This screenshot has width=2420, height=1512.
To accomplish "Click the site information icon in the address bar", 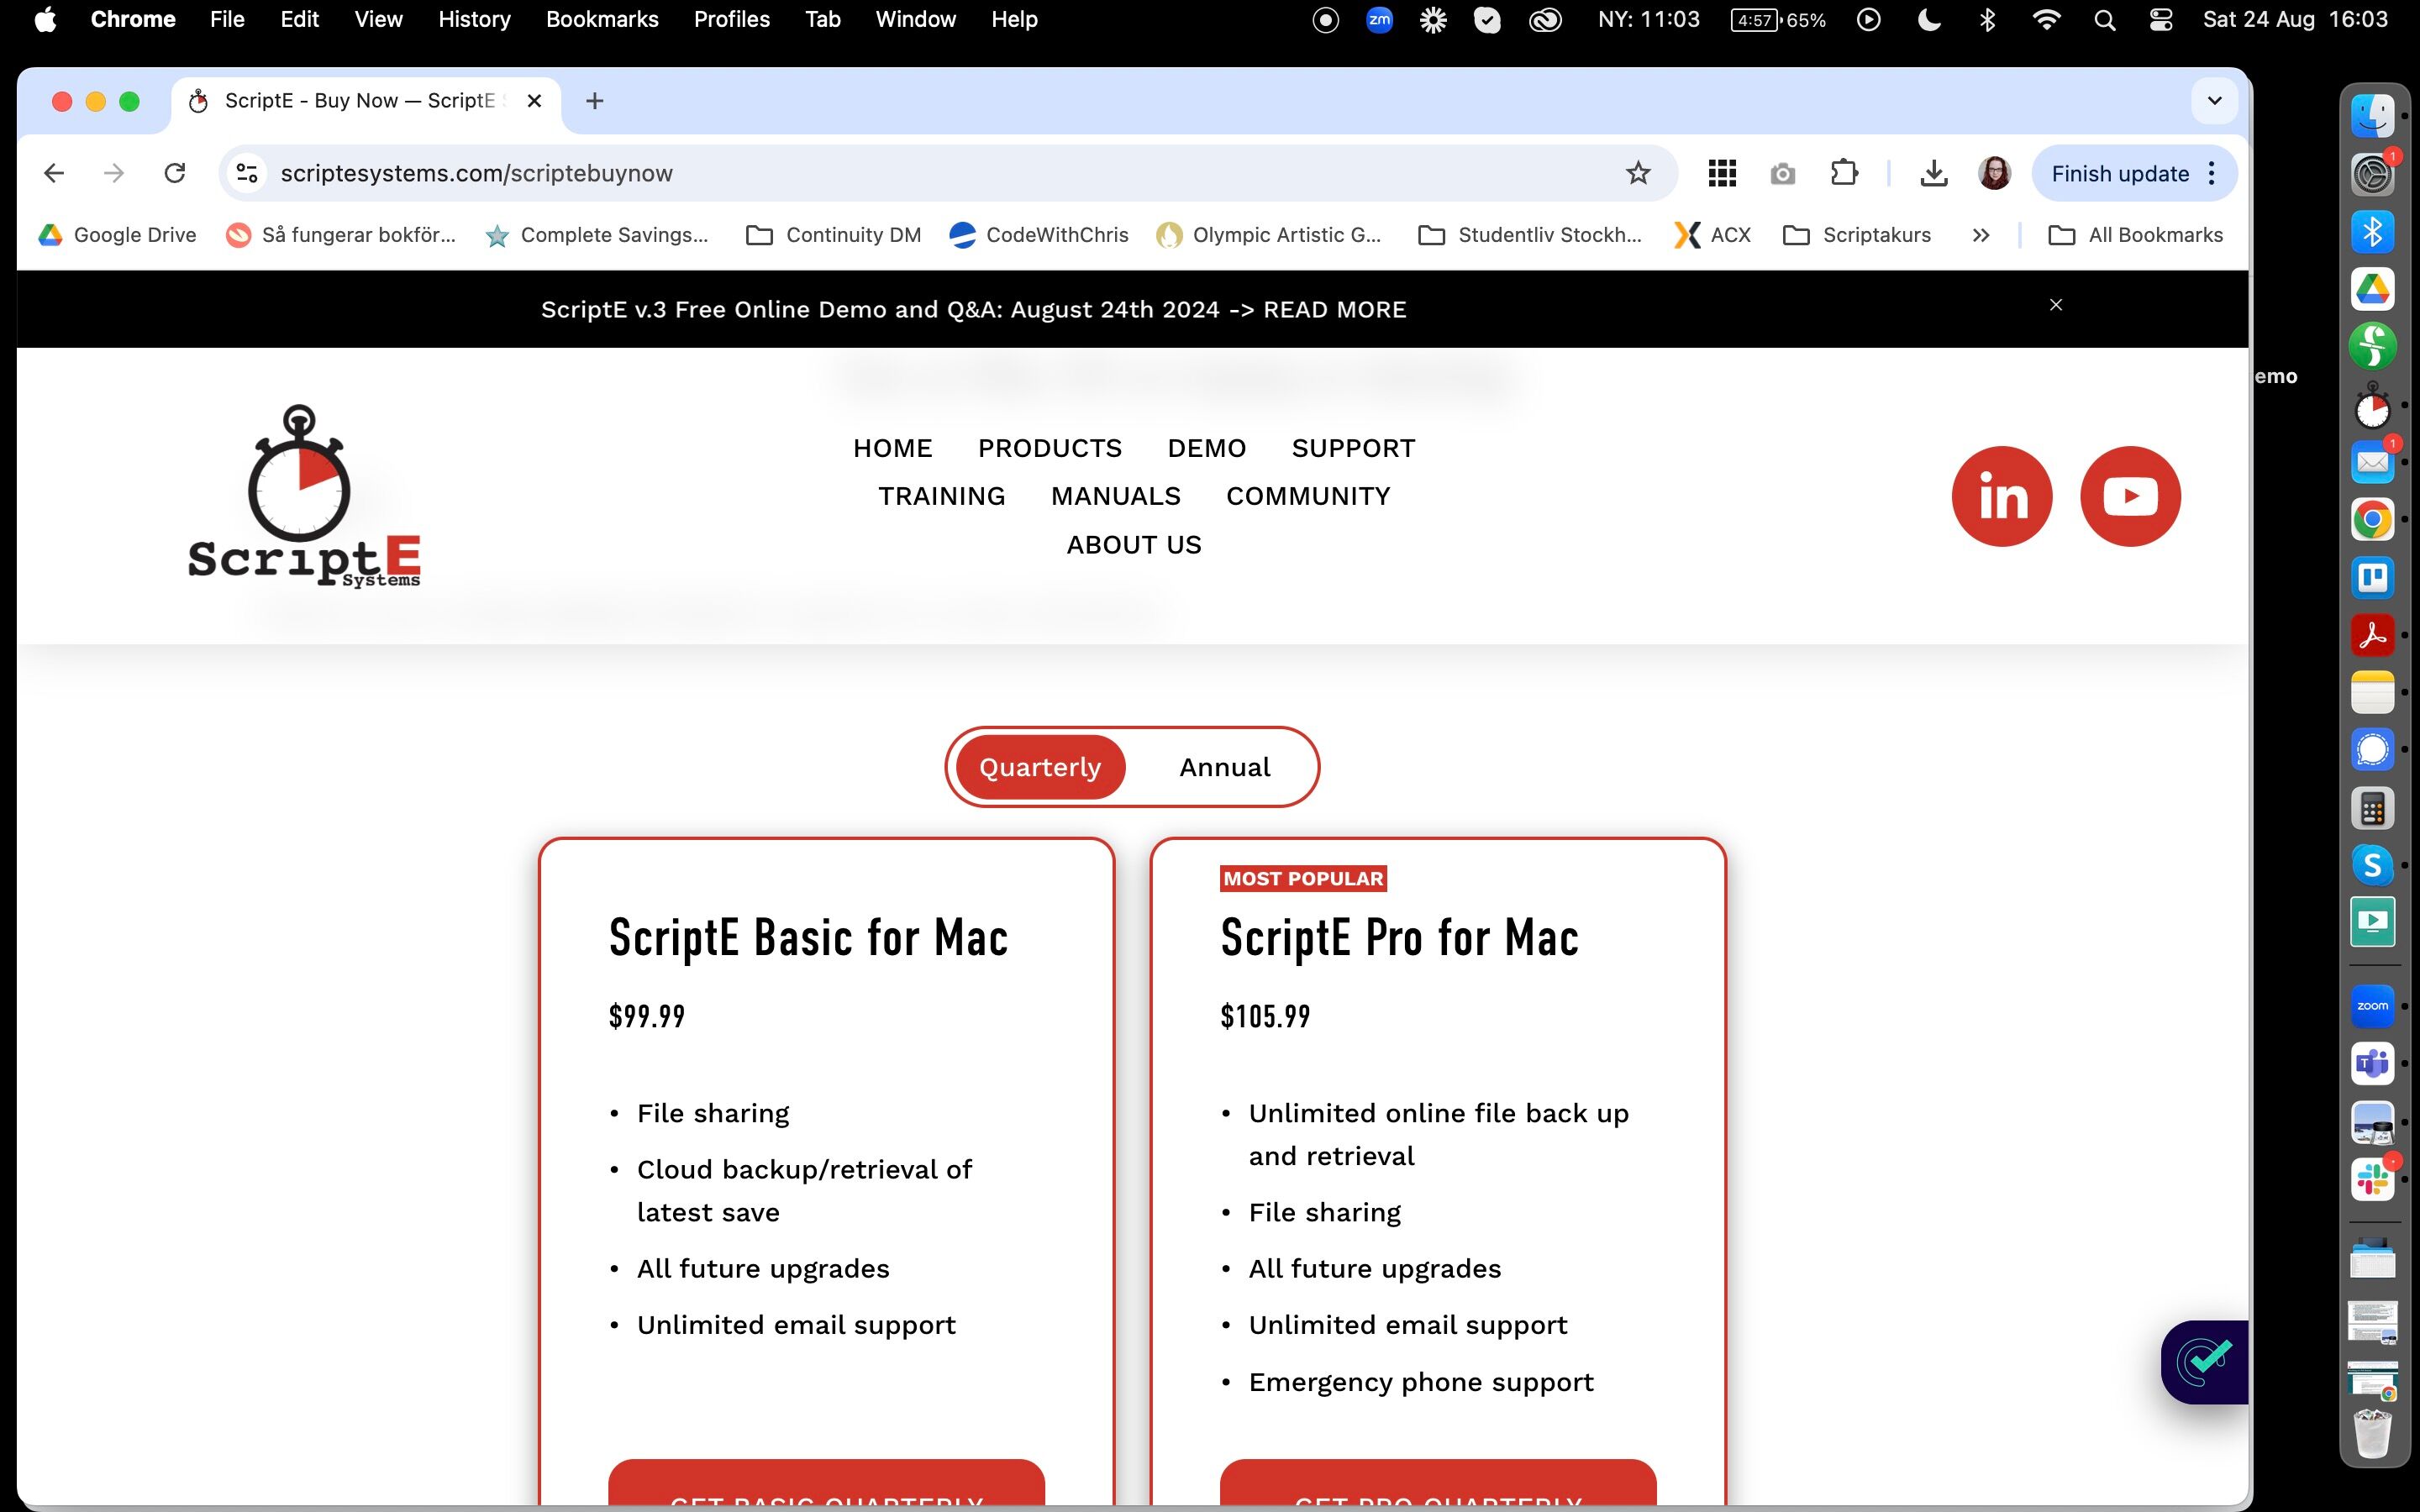I will [247, 173].
